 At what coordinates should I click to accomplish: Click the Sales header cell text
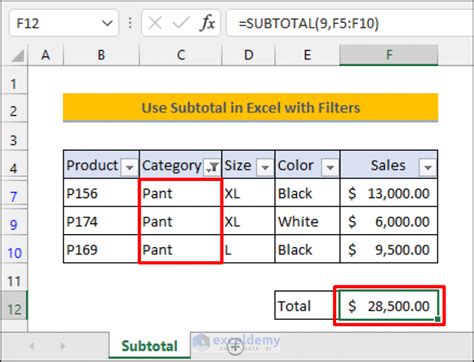388,165
